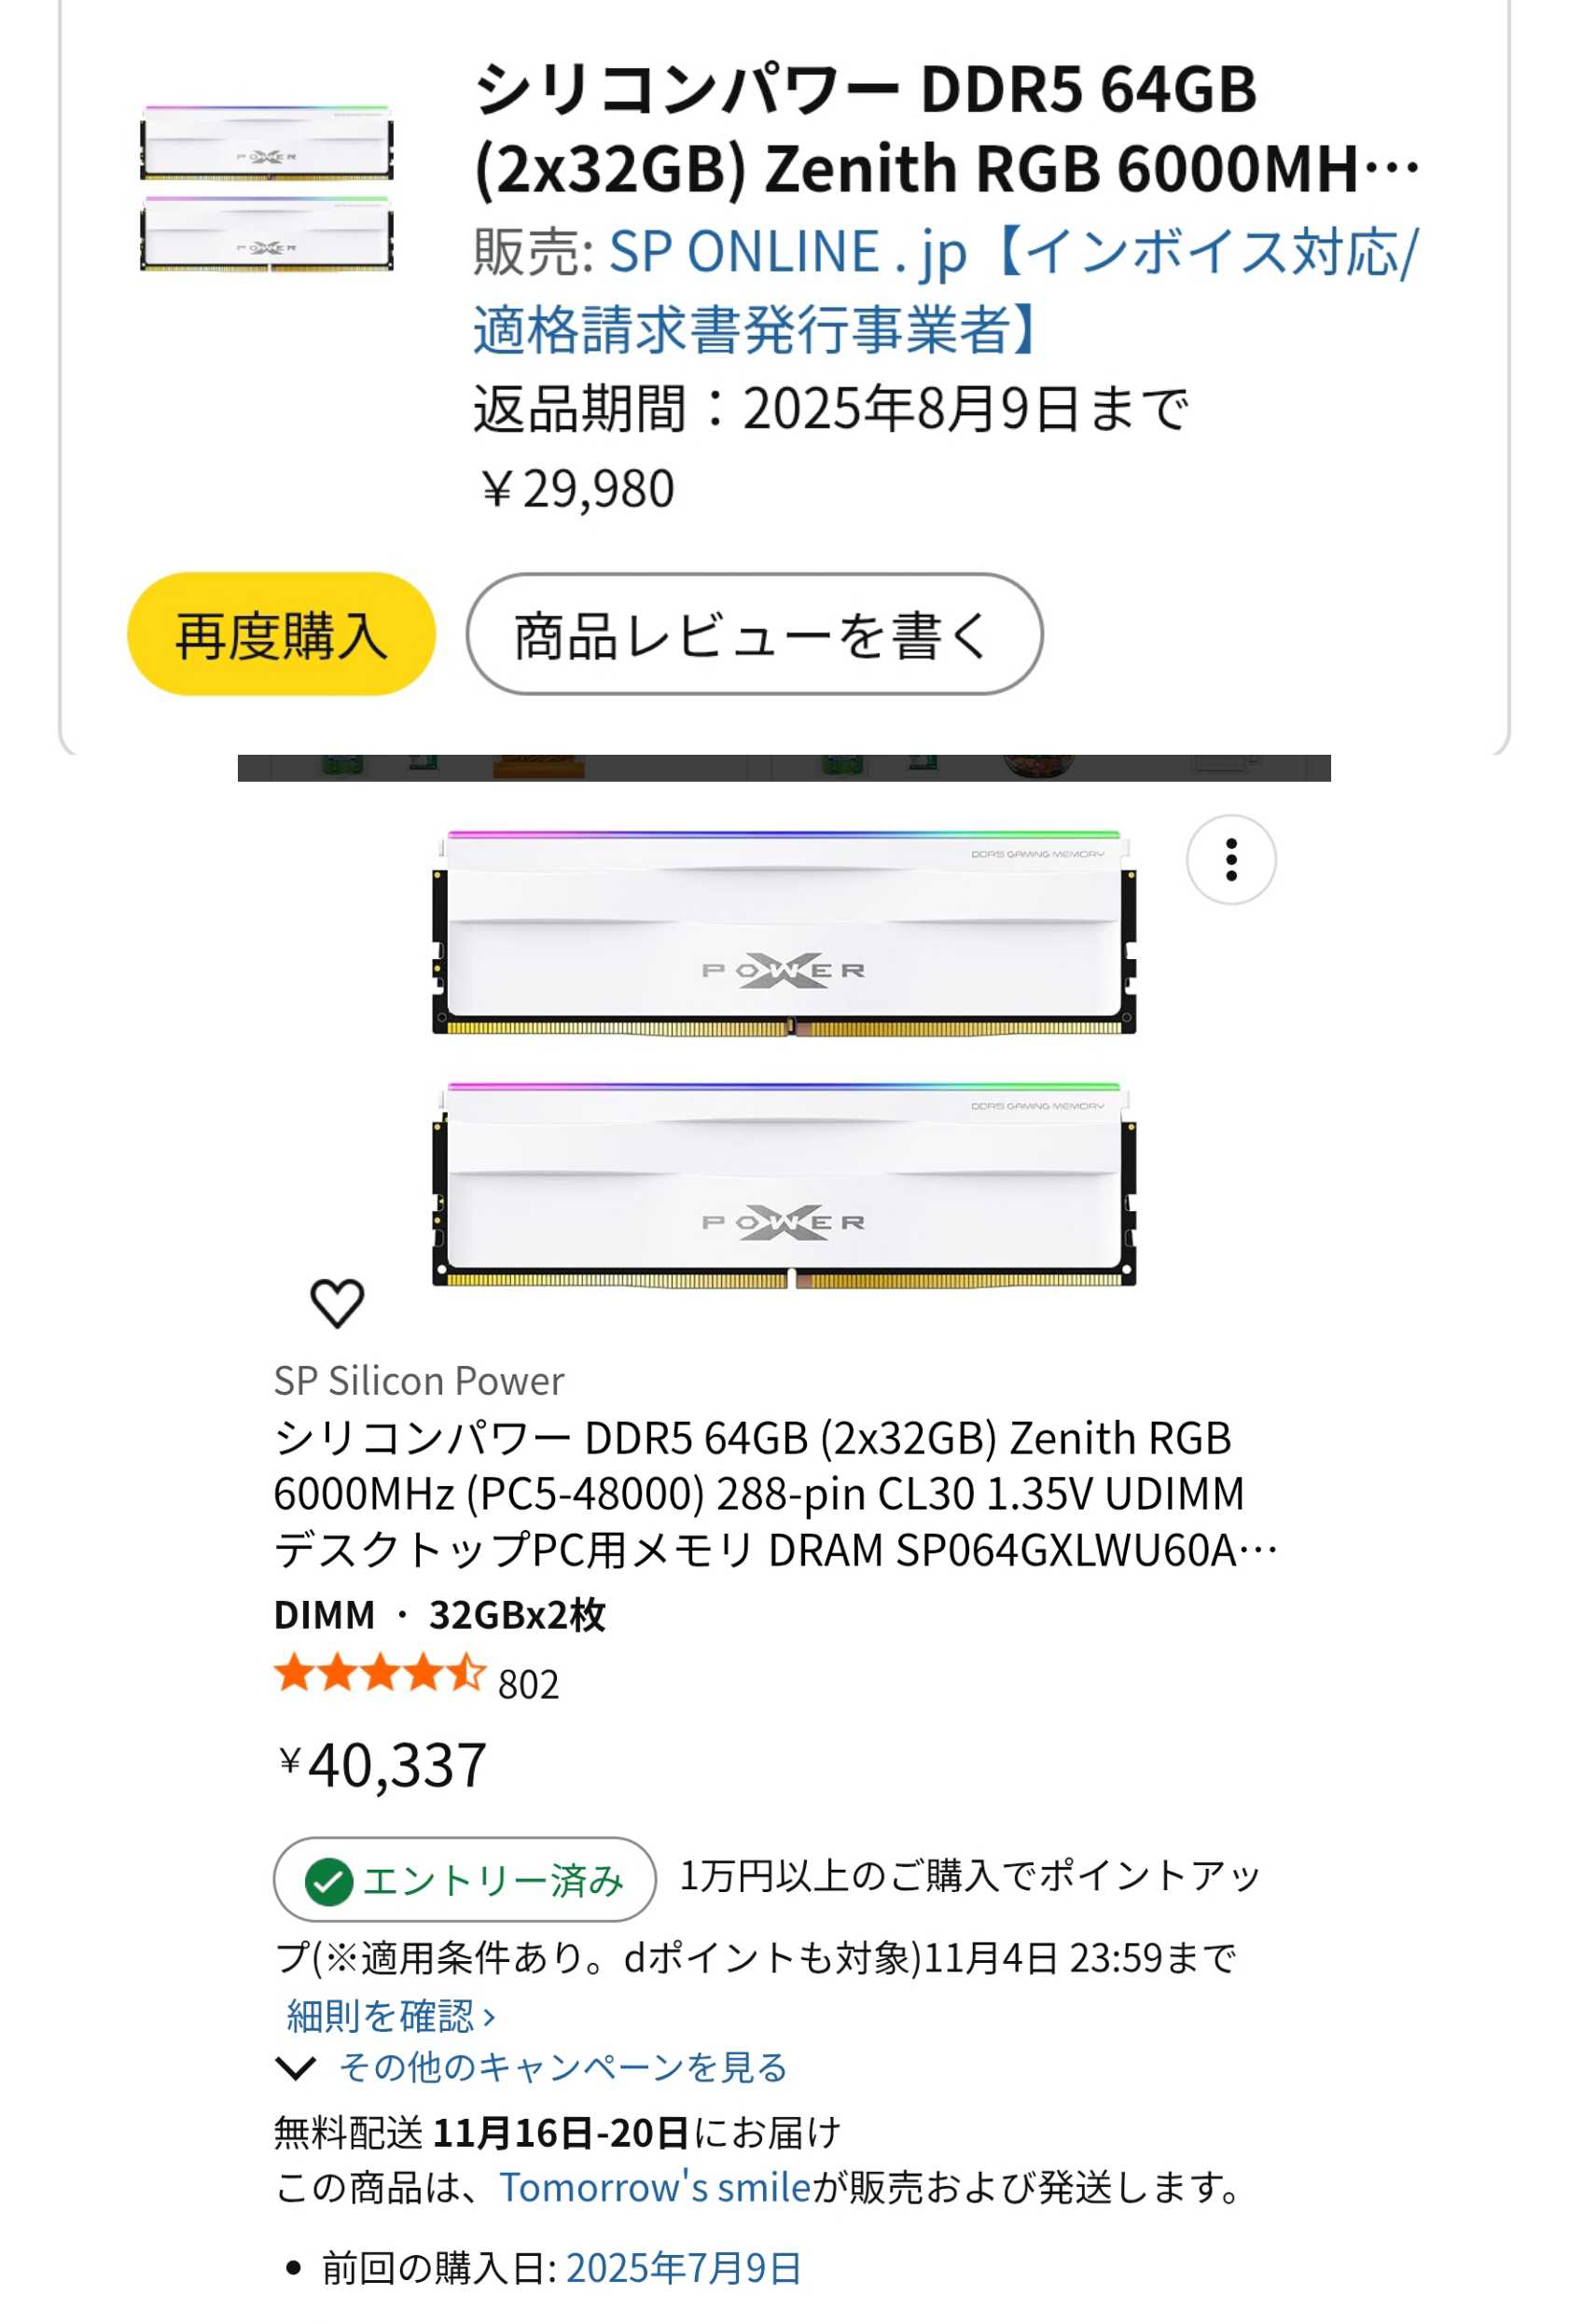This screenshot has width=1569, height=2324.
Task: Open the 802 reviews count
Action: pos(528,1685)
